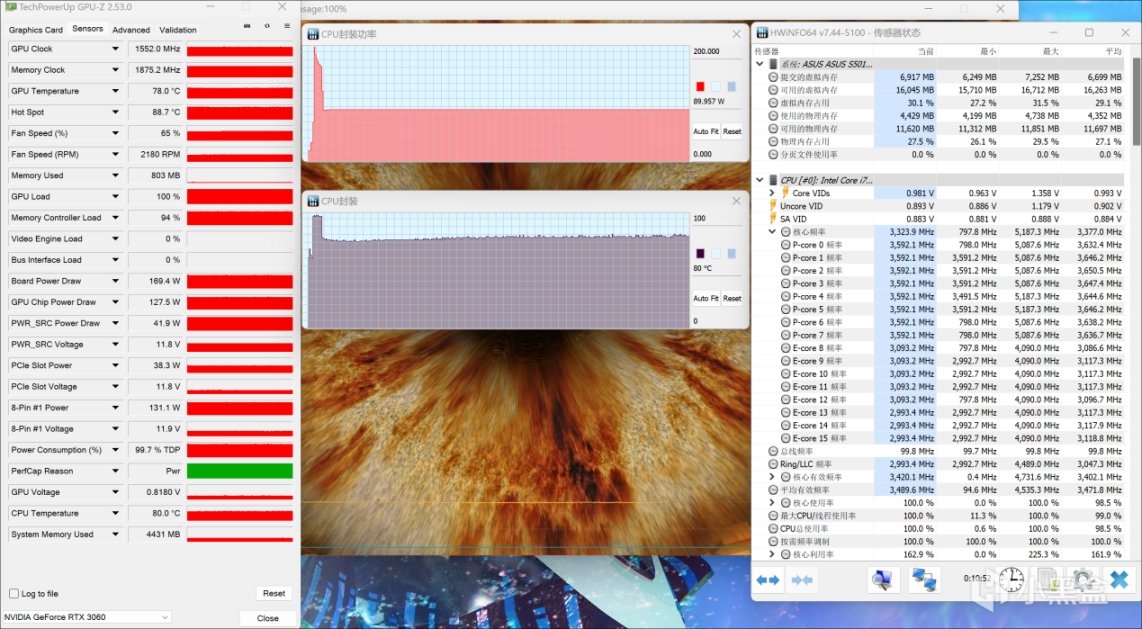Image resolution: width=1142 pixels, height=629 pixels.
Task: Click the CPU封装功率 graph window icon
Action: click(x=313, y=34)
